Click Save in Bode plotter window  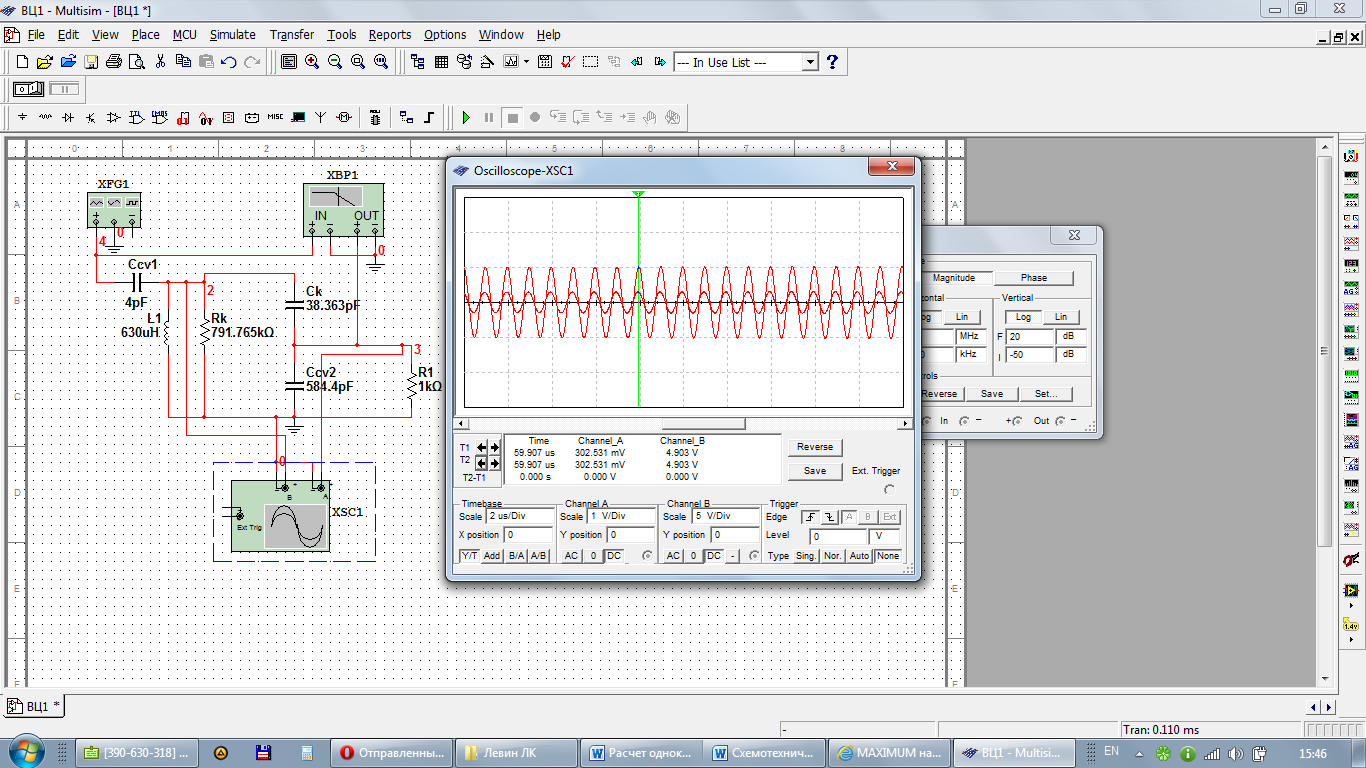coord(991,394)
